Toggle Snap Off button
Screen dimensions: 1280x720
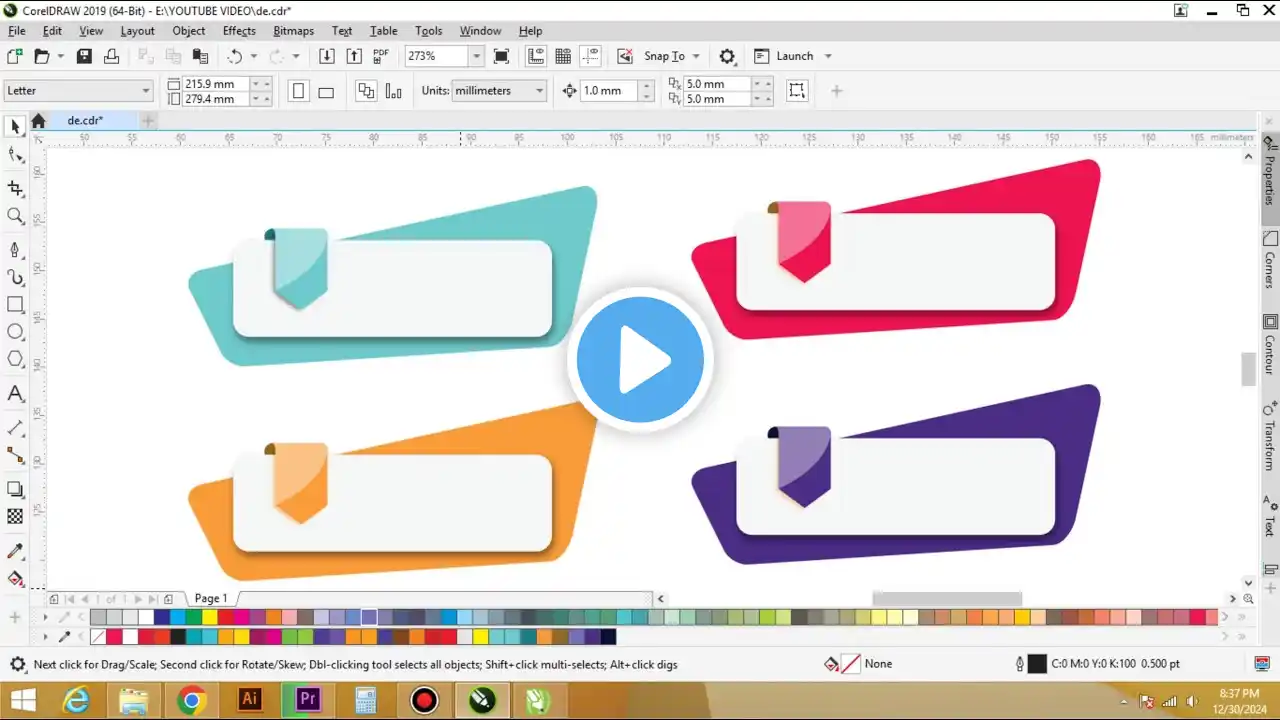click(x=625, y=56)
